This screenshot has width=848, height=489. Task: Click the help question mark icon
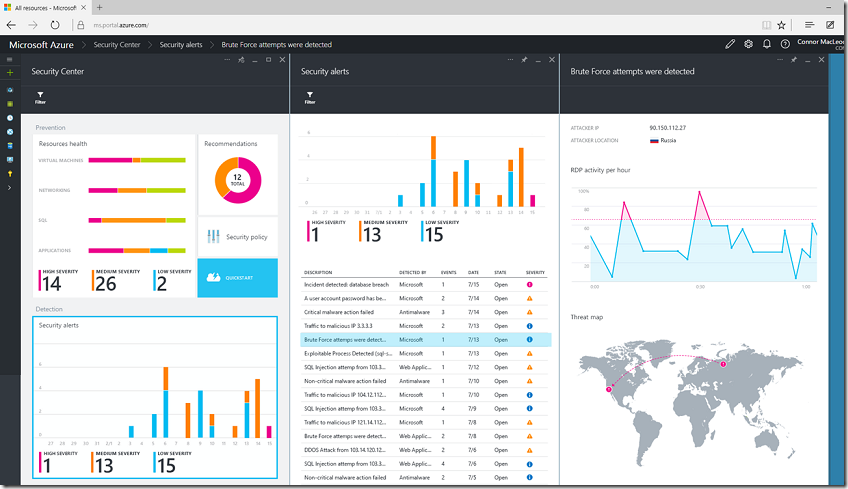click(785, 45)
